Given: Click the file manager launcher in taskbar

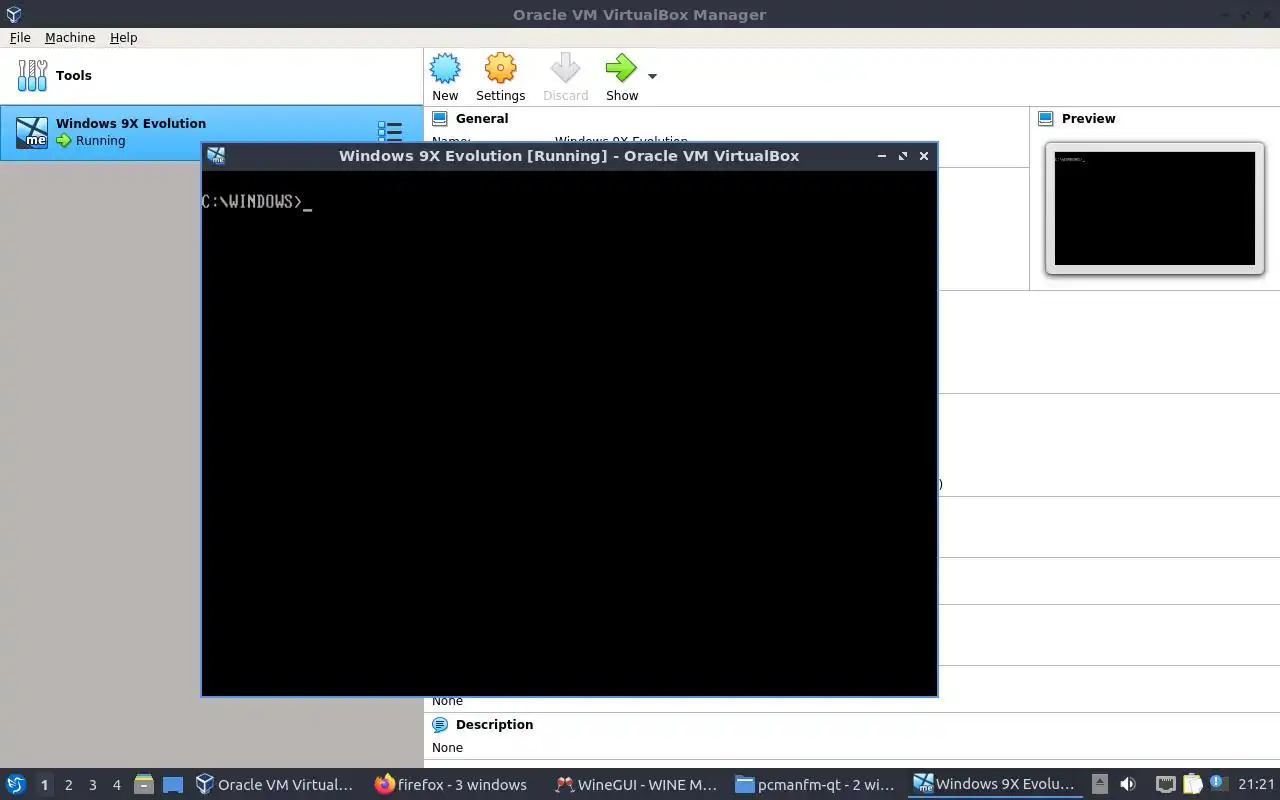Looking at the screenshot, I should (x=143, y=785).
